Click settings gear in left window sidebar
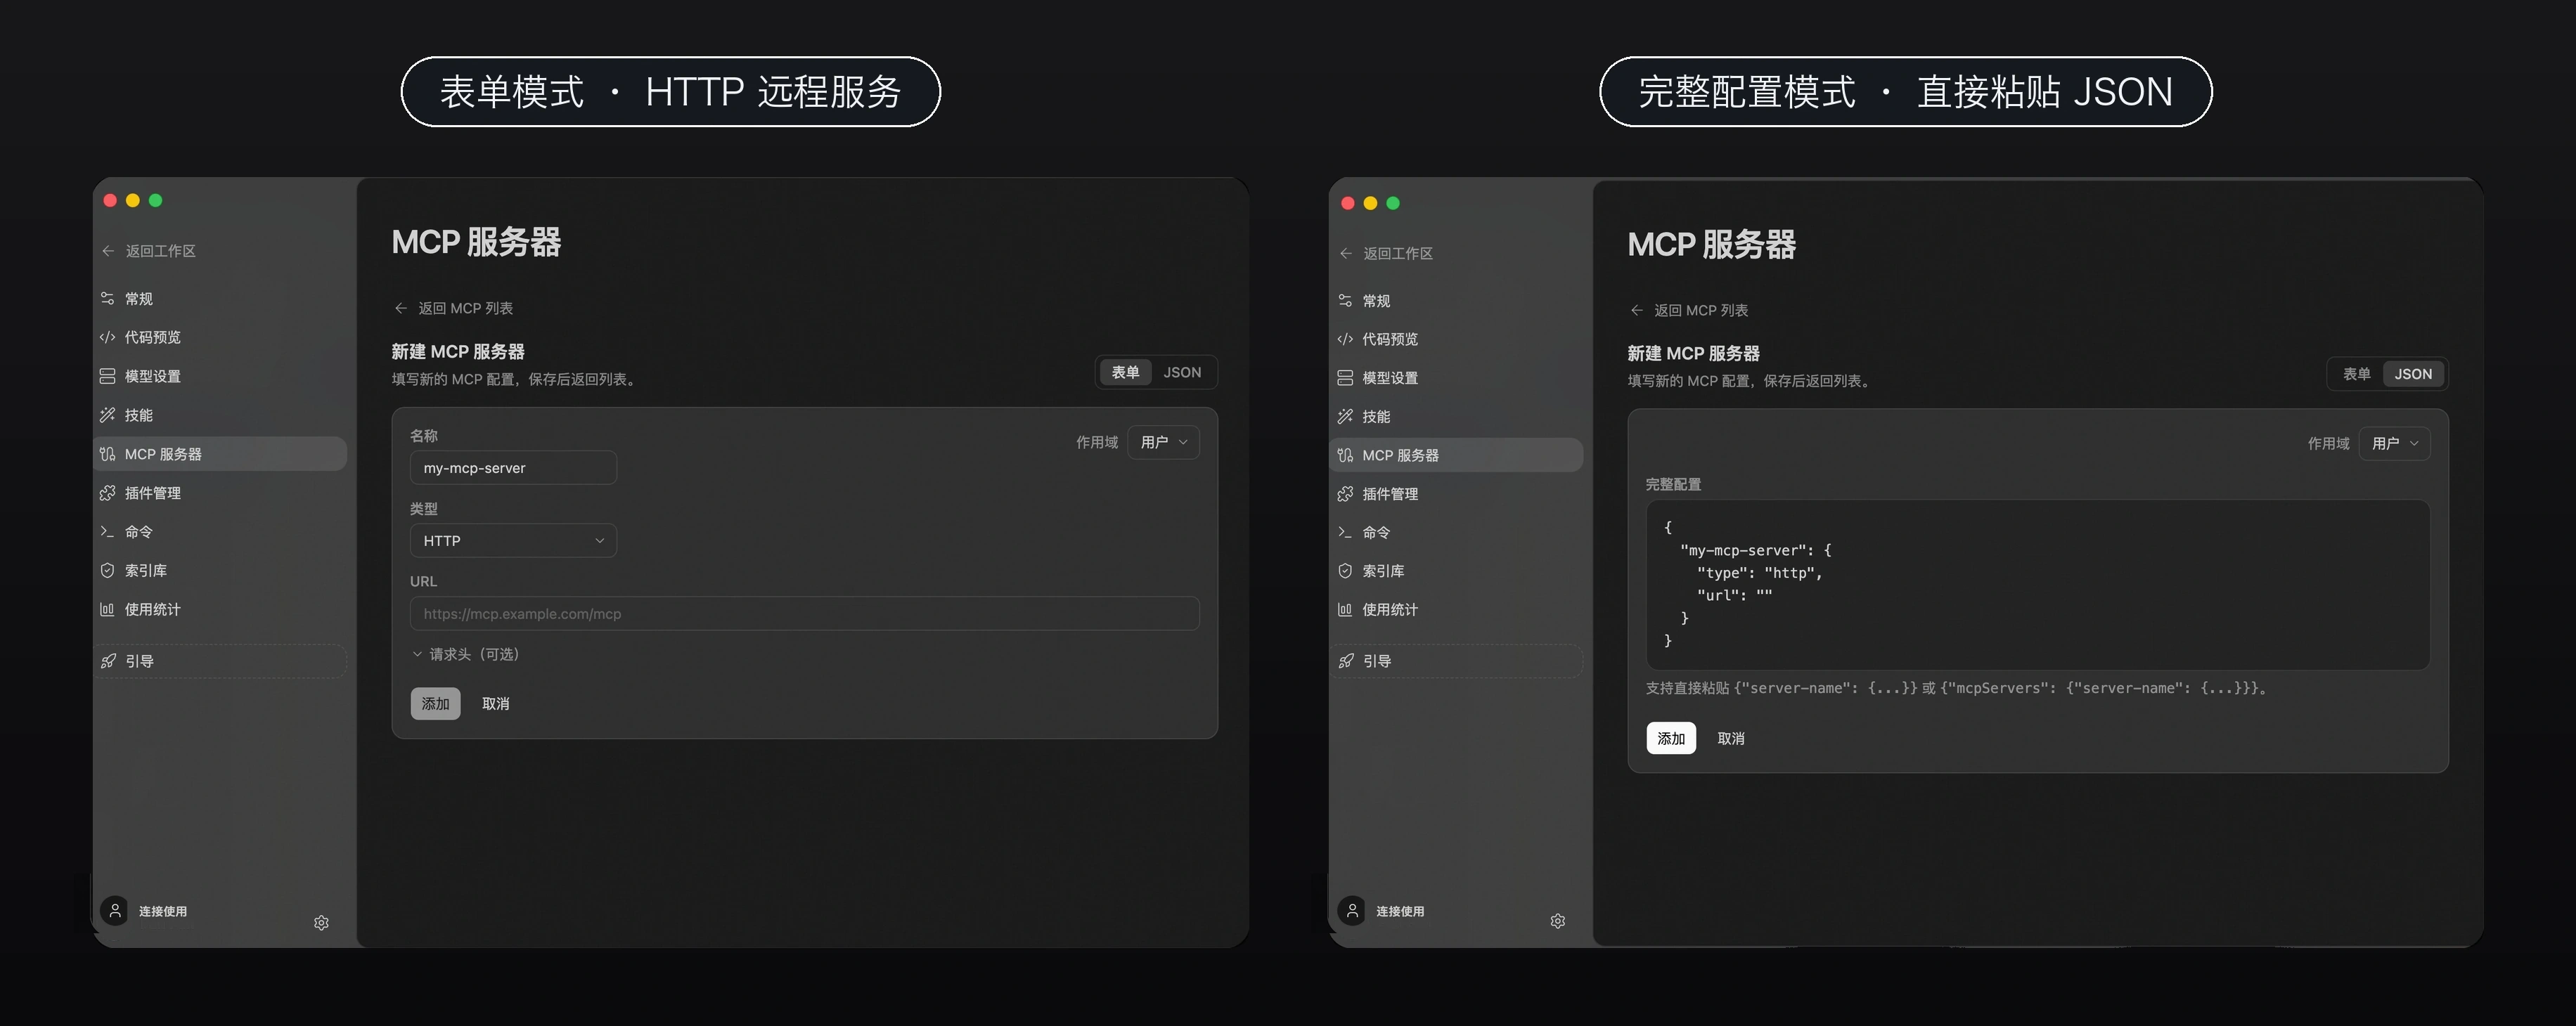Viewport: 2576px width, 1026px height. point(321,922)
